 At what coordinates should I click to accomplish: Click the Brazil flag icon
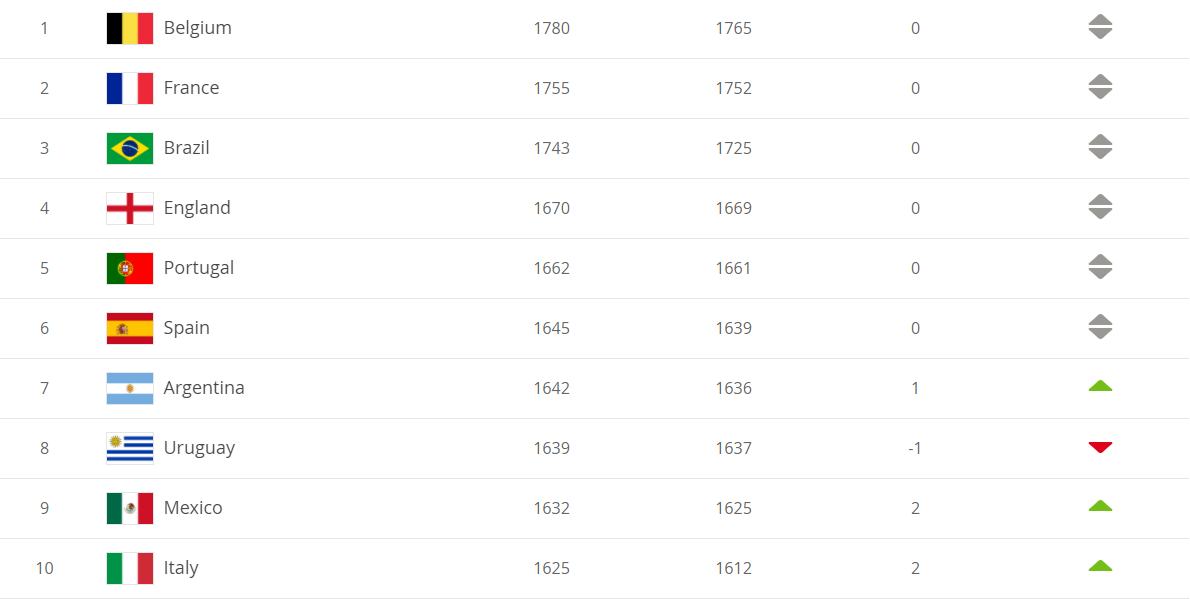(130, 148)
